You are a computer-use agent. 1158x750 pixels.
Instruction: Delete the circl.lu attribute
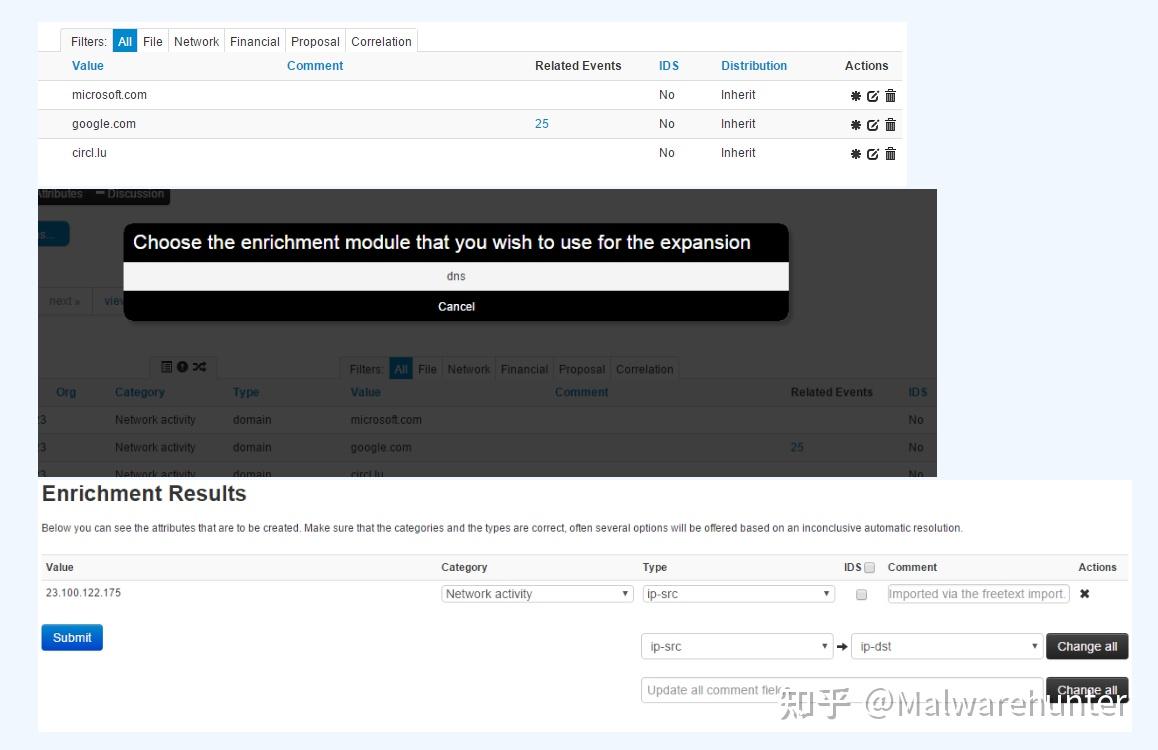point(888,153)
